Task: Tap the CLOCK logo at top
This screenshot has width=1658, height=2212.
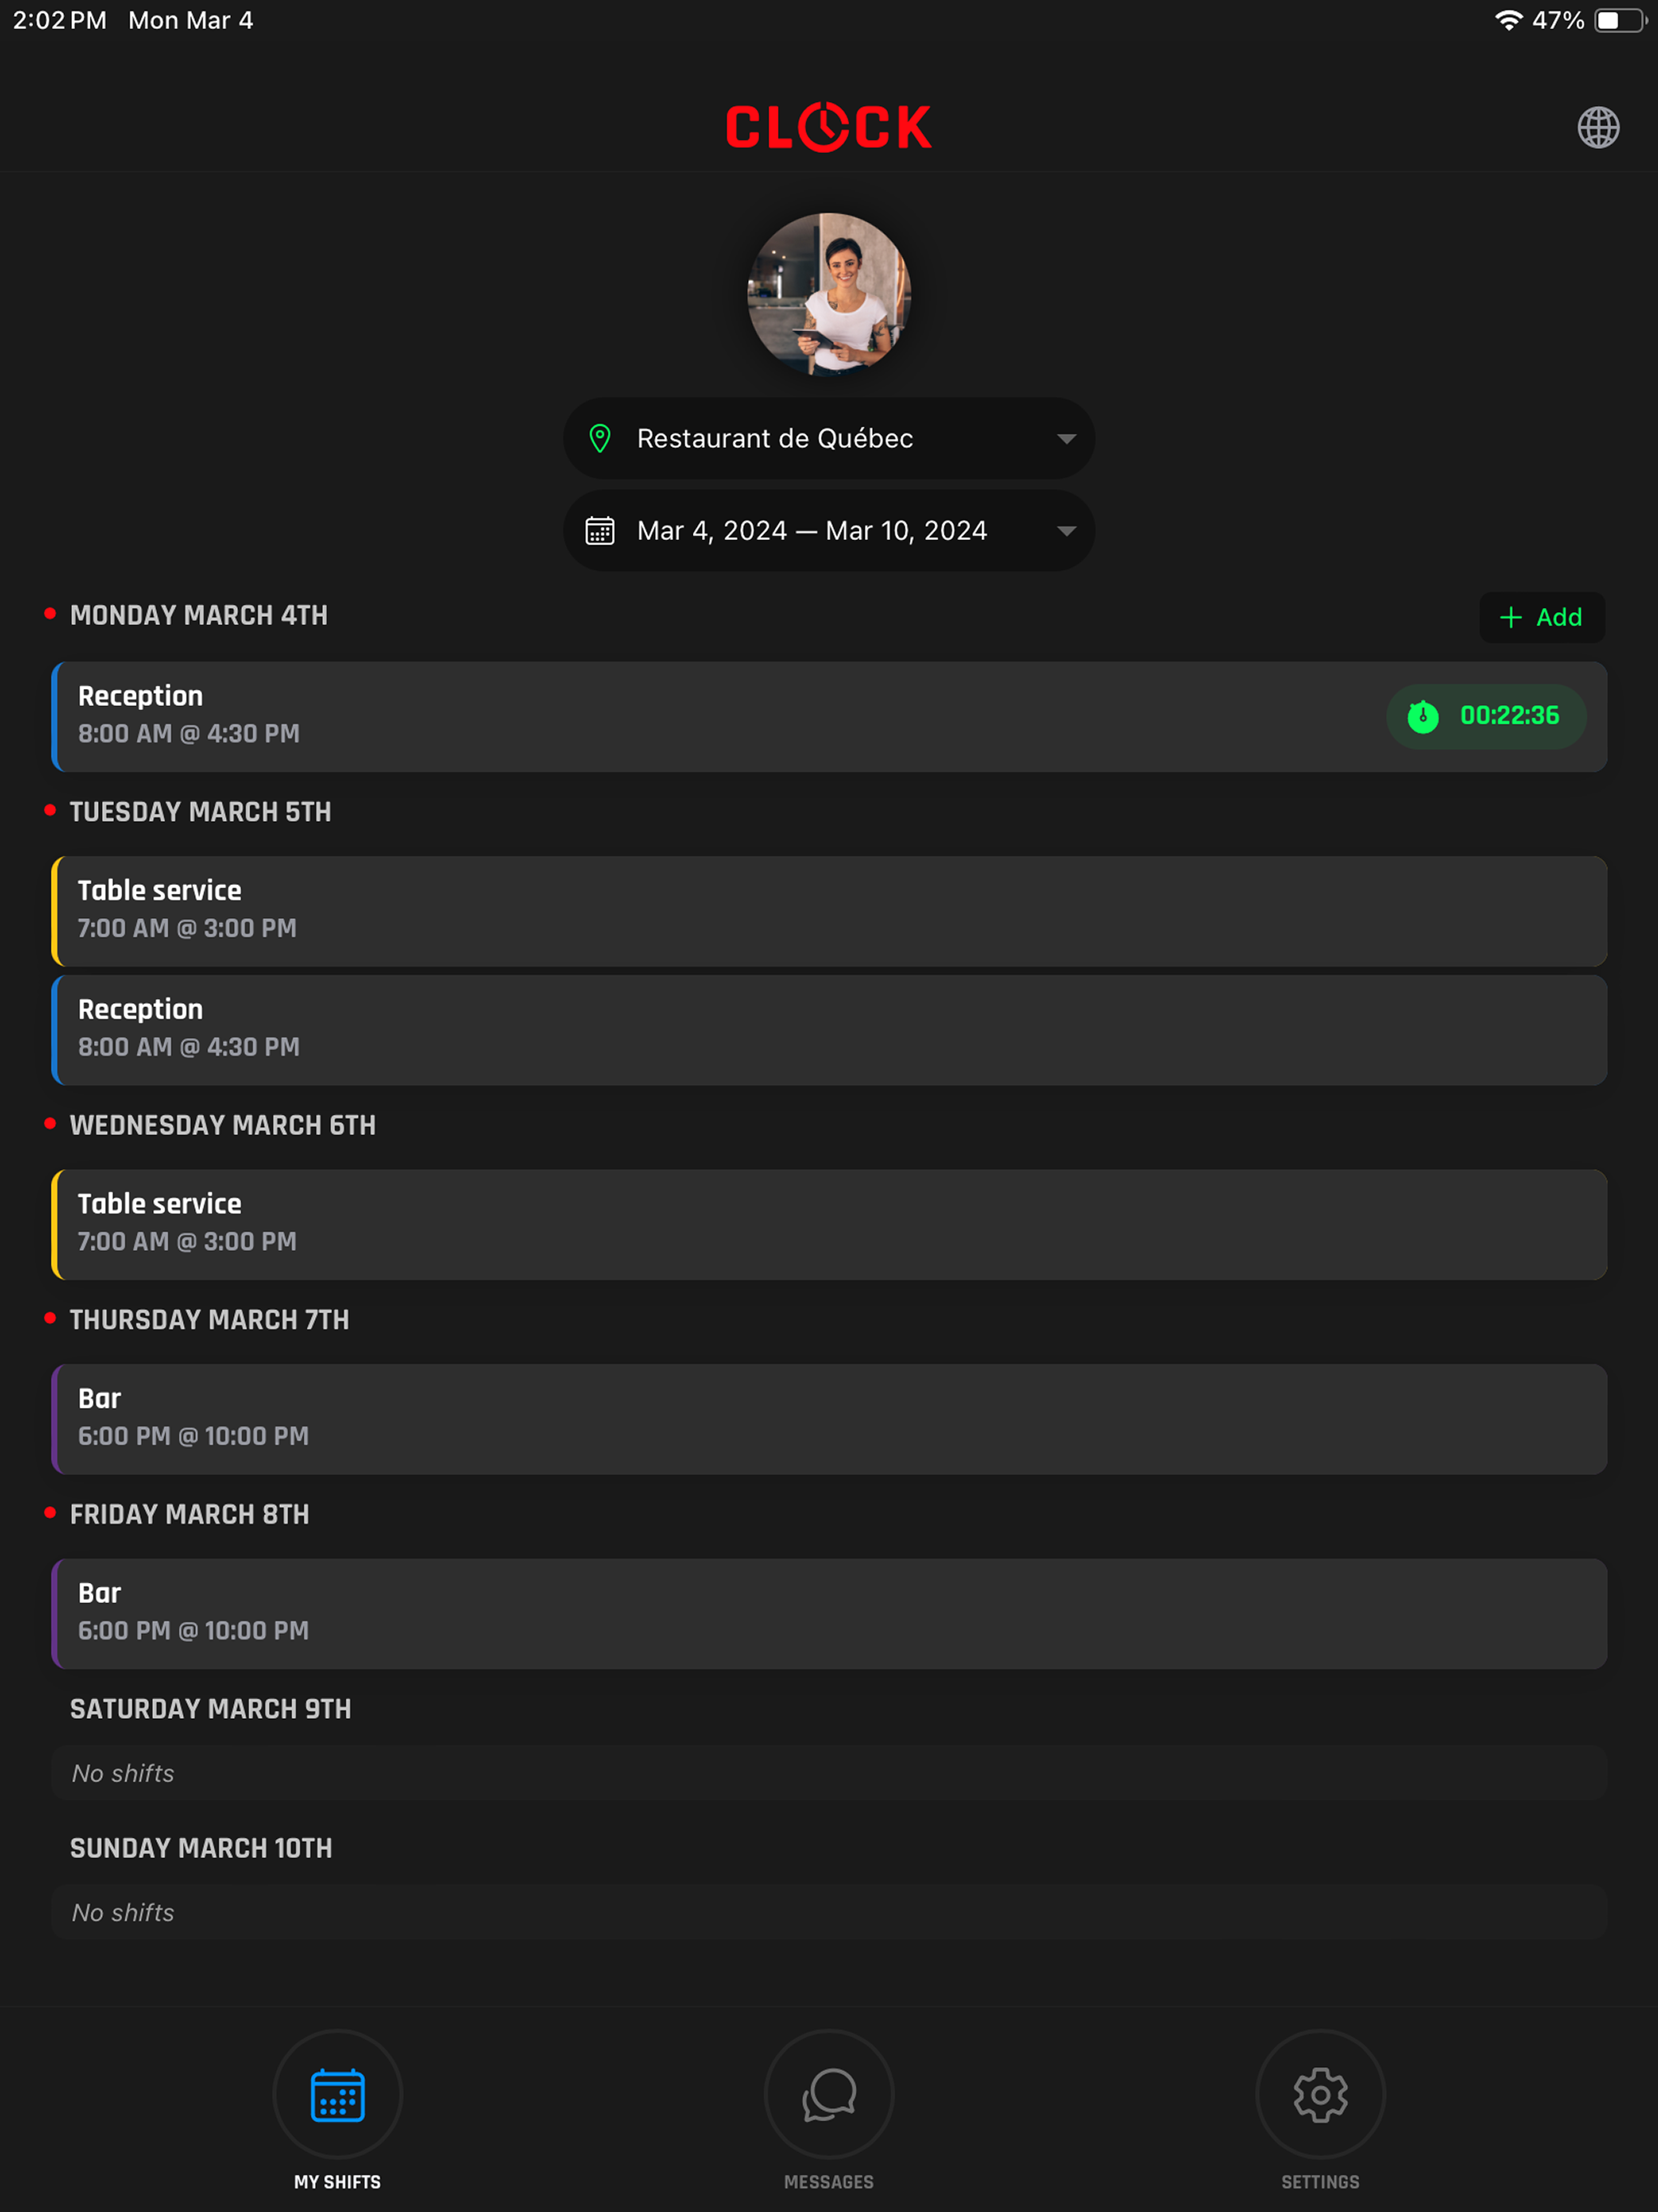Action: (829, 127)
